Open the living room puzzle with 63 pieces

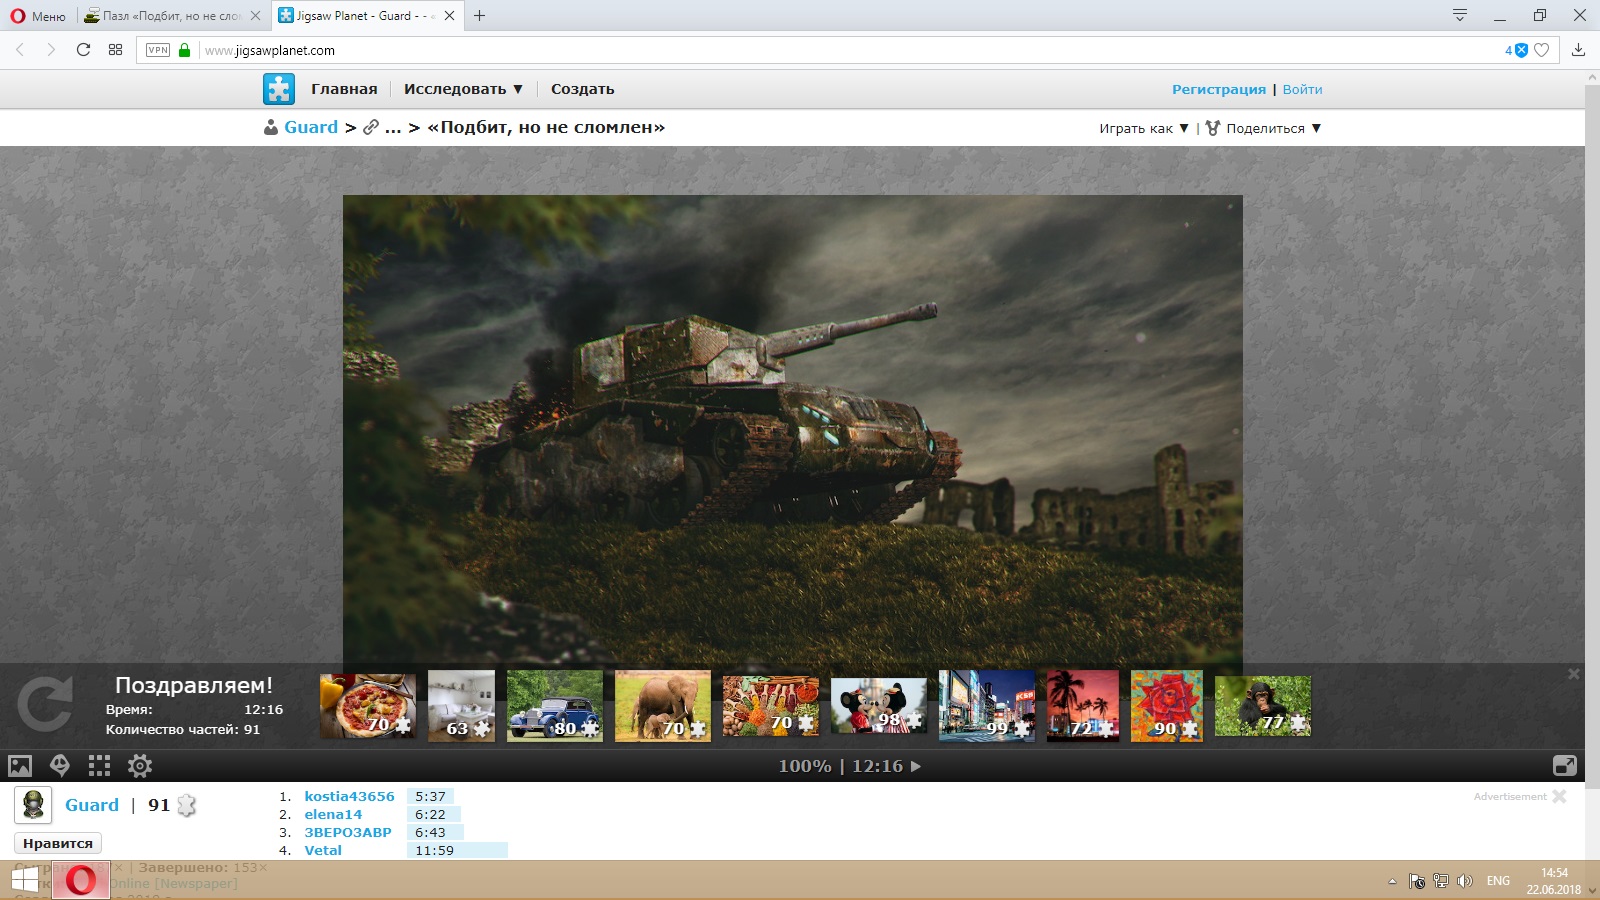coord(462,706)
